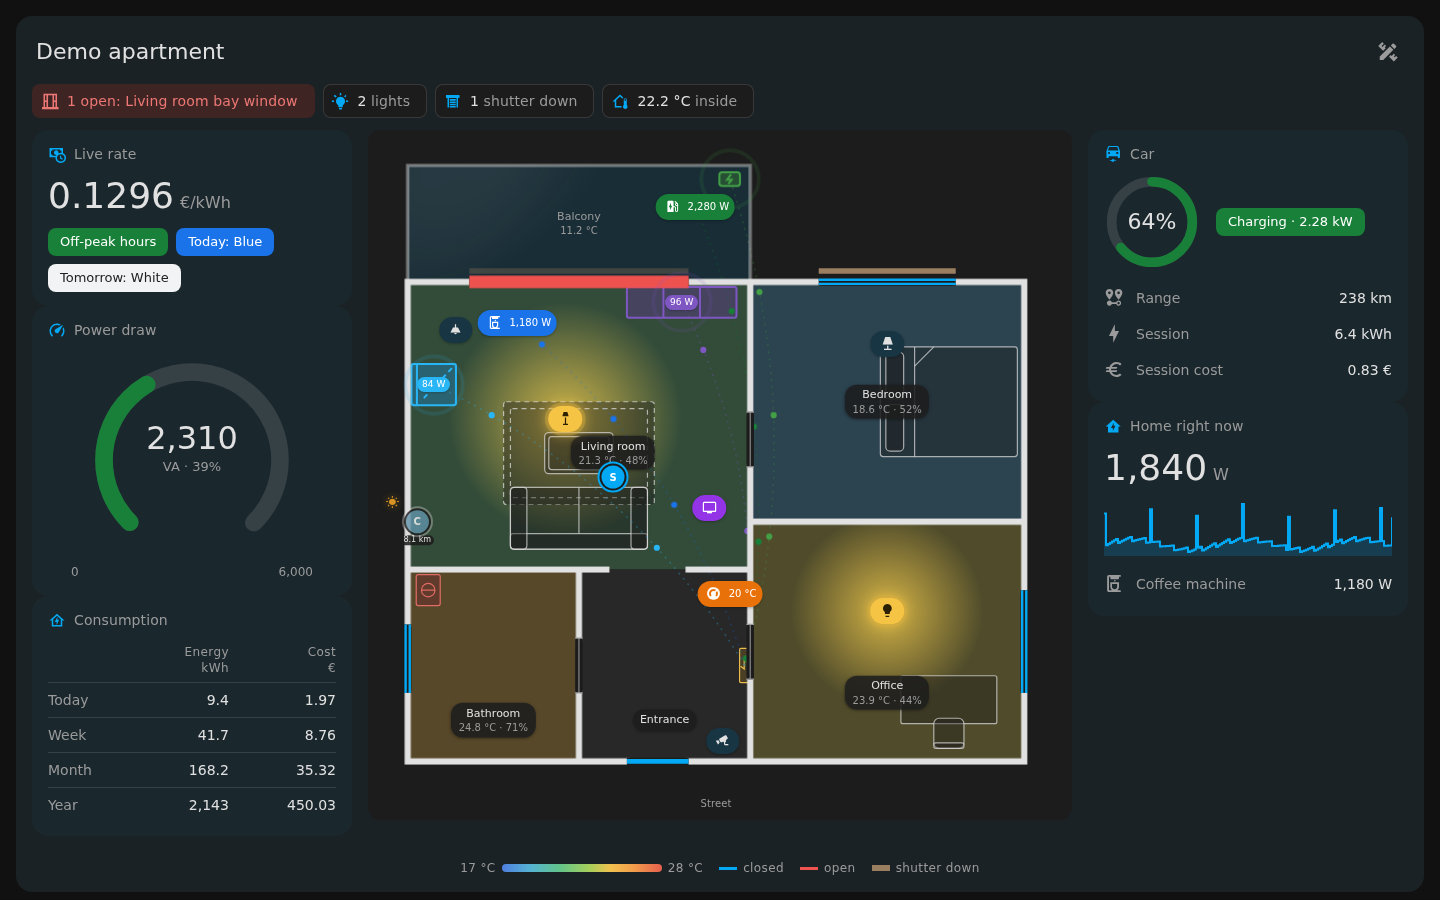Click the Home right now icon
1440x900 pixels.
1113,426
